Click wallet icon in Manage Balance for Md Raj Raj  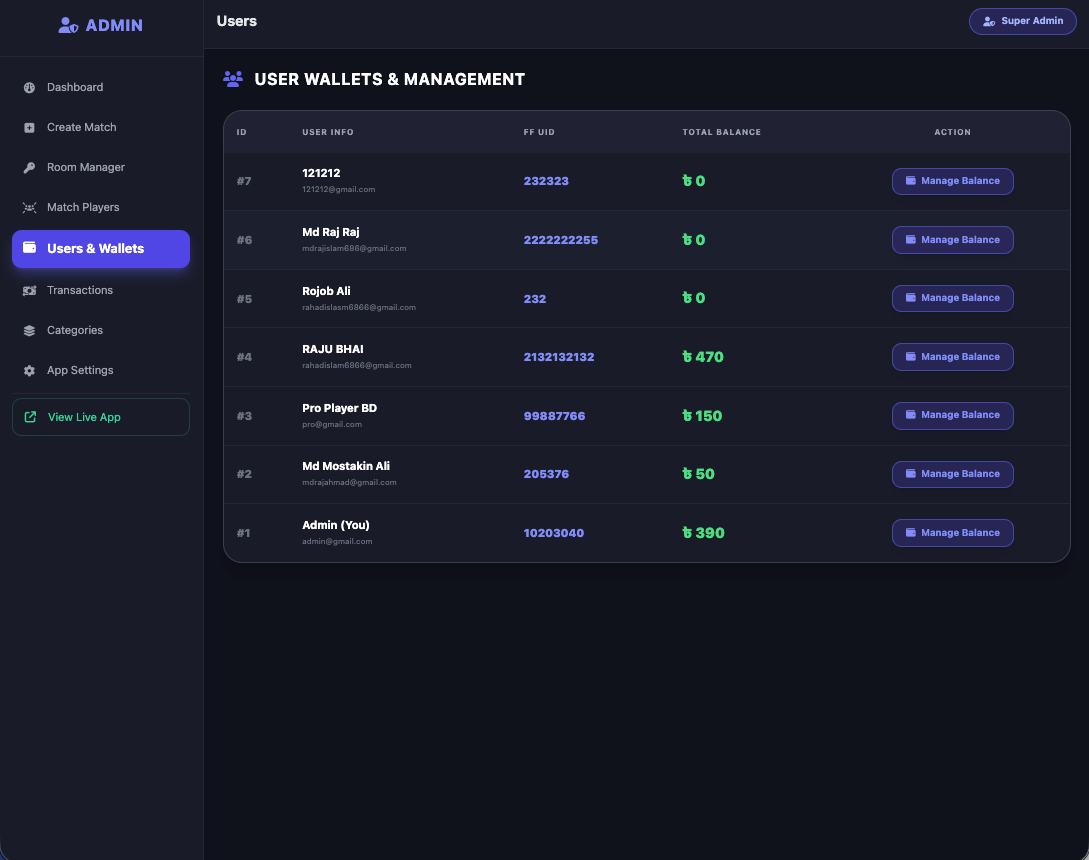coord(911,240)
